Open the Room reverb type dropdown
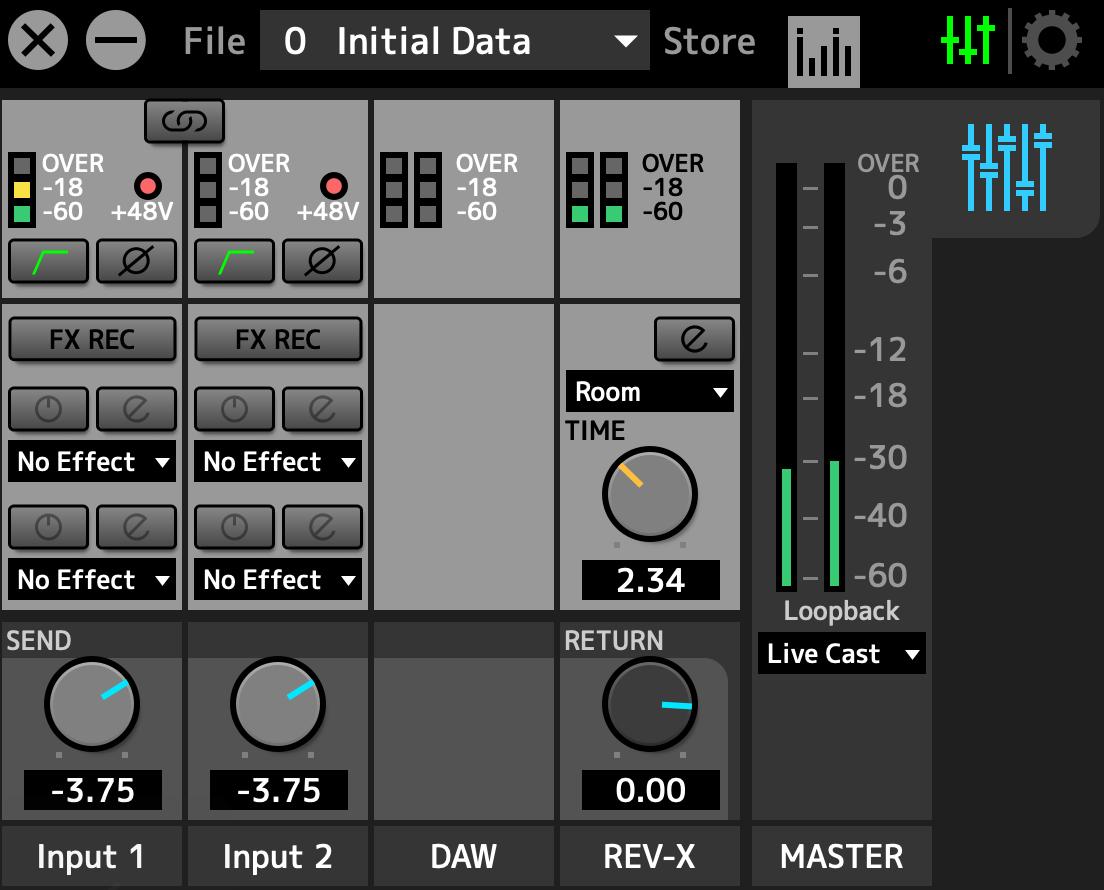The image size is (1104, 890). coord(650,391)
